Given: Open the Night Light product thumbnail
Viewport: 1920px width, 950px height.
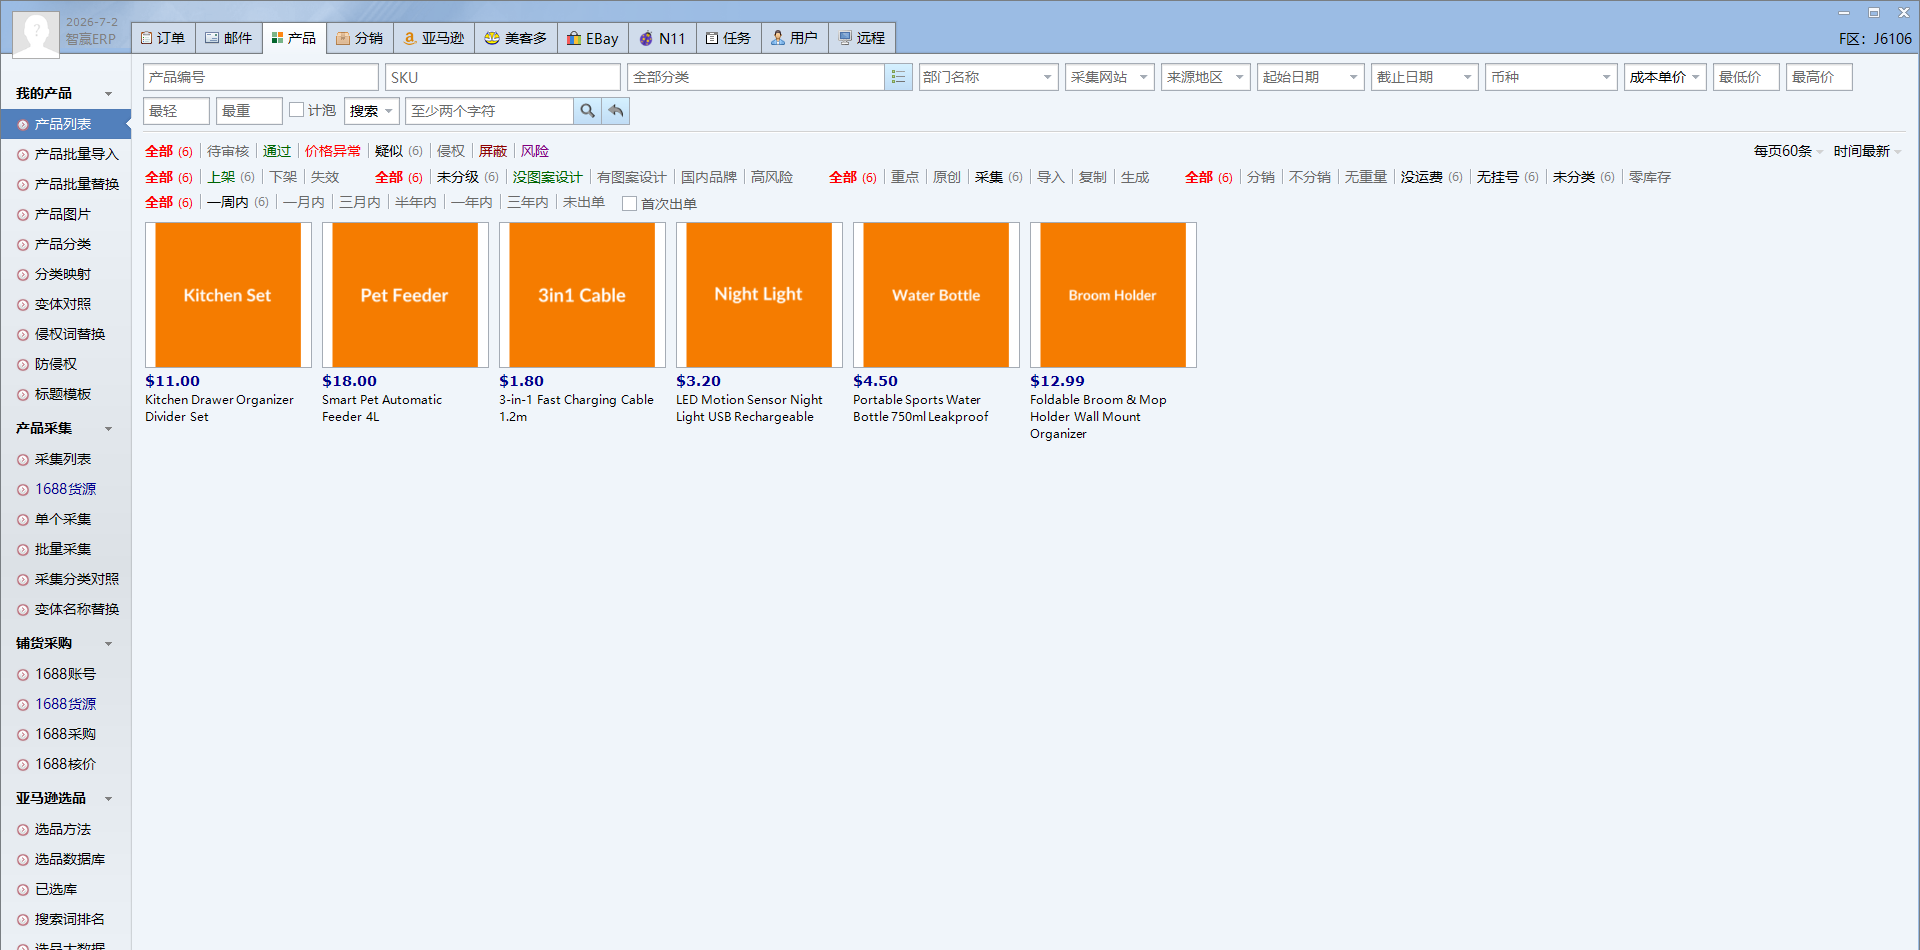Looking at the screenshot, I should pos(759,295).
